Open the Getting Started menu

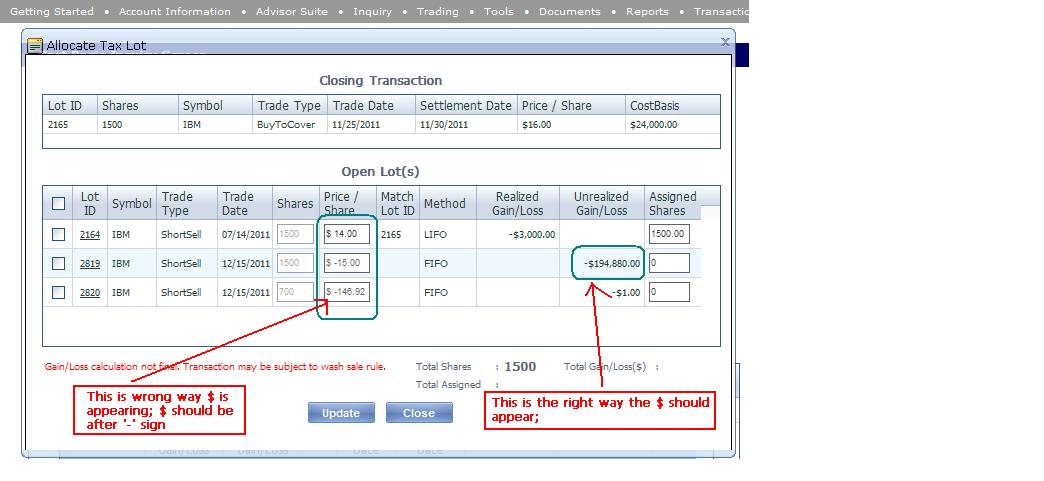(x=52, y=11)
